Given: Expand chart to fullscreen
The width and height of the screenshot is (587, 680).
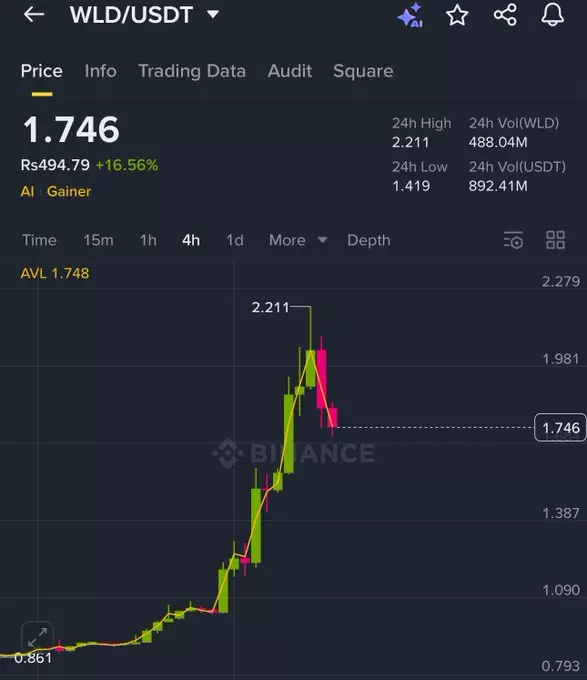Looking at the screenshot, I should pos(37,636).
